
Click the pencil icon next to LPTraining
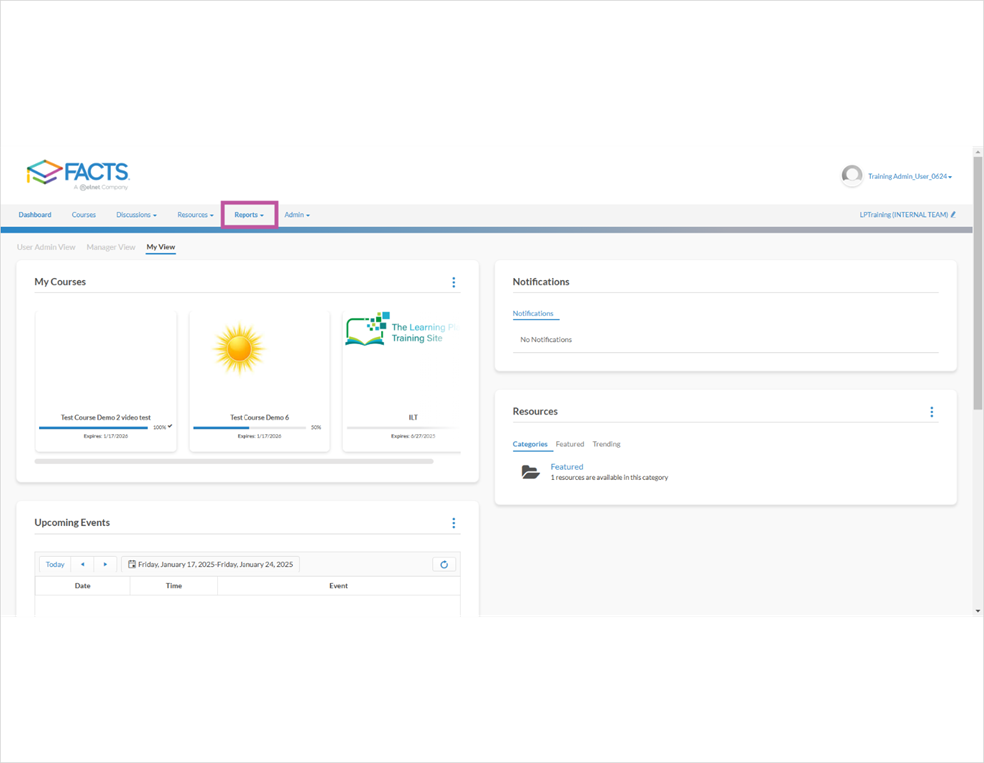tap(952, 214)
